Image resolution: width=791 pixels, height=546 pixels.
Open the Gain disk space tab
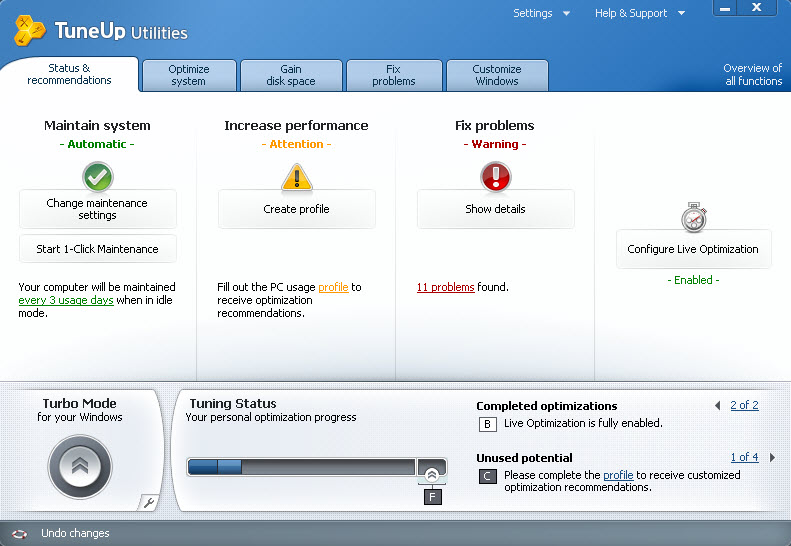(x=290, y=75)
